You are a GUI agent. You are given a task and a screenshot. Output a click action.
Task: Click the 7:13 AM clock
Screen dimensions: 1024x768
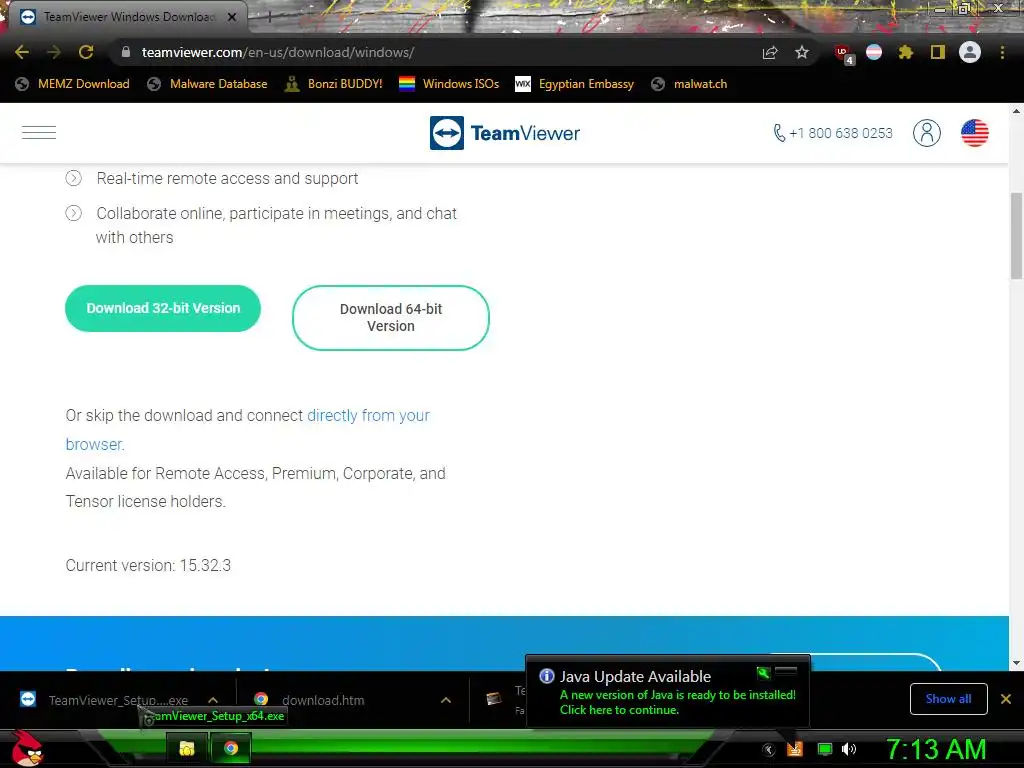935,750
